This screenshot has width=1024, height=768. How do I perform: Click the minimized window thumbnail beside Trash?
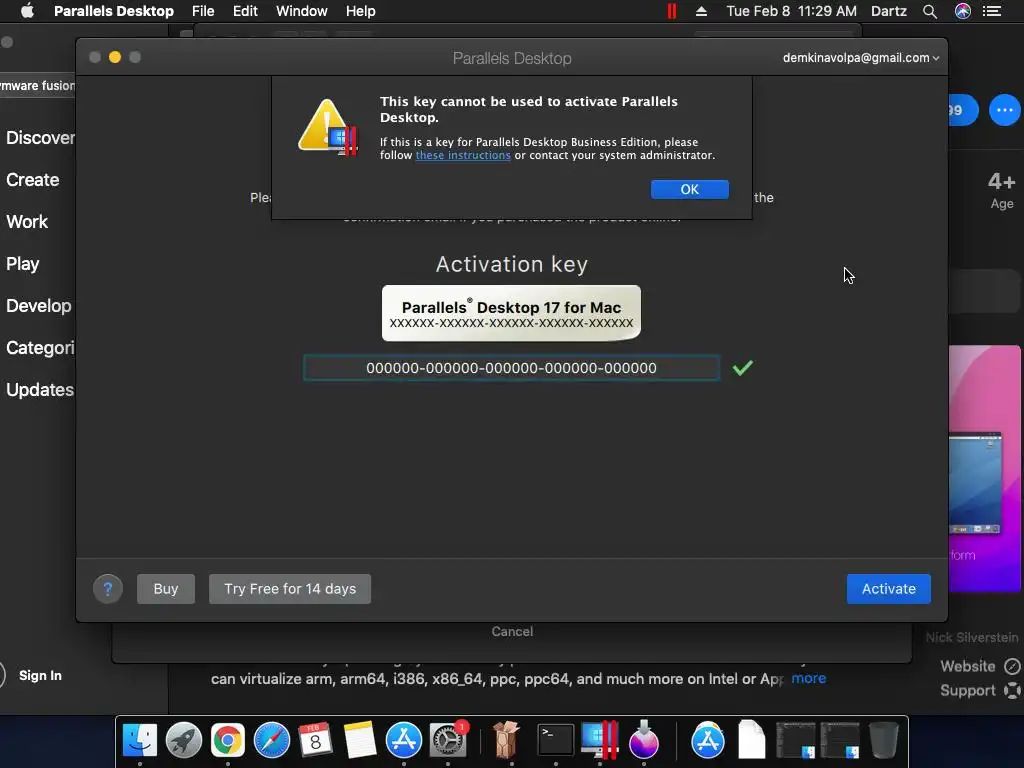click(839, 741)
